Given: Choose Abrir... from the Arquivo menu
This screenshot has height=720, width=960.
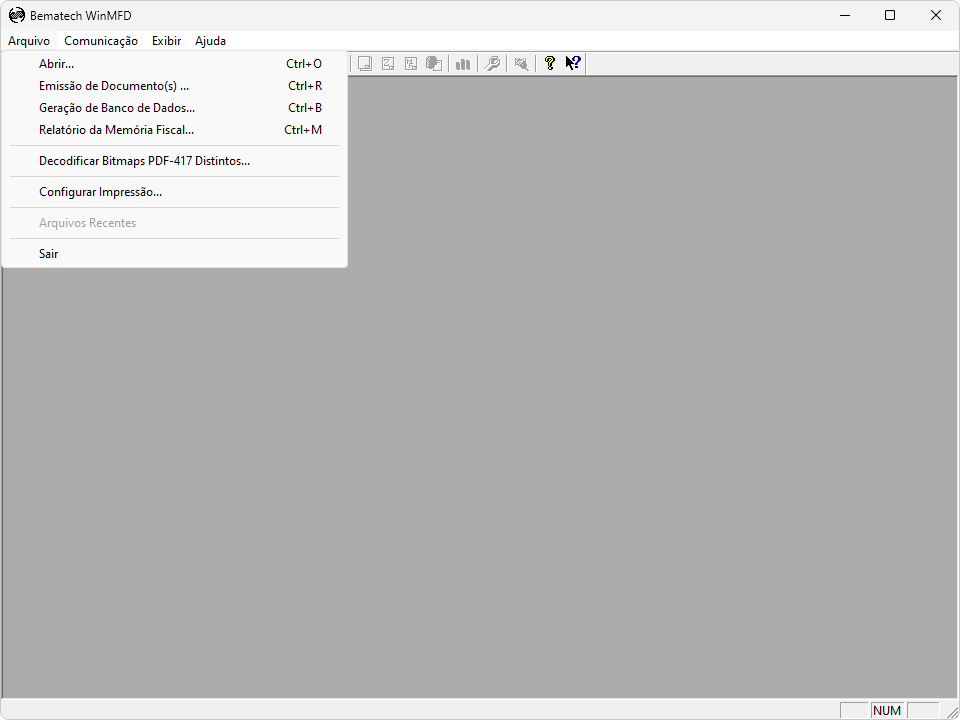Looking at the screenshot, I should point(174,64).
